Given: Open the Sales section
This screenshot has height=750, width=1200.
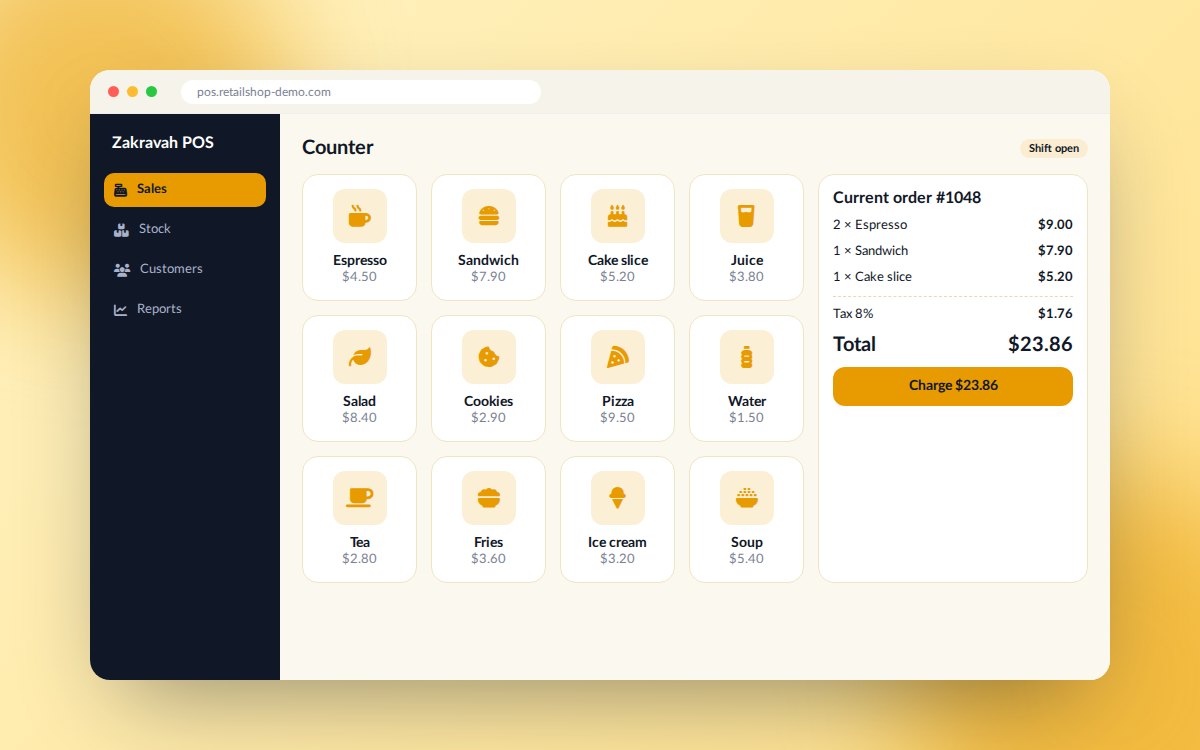Looking at the screenshot, I should [185, 190].
